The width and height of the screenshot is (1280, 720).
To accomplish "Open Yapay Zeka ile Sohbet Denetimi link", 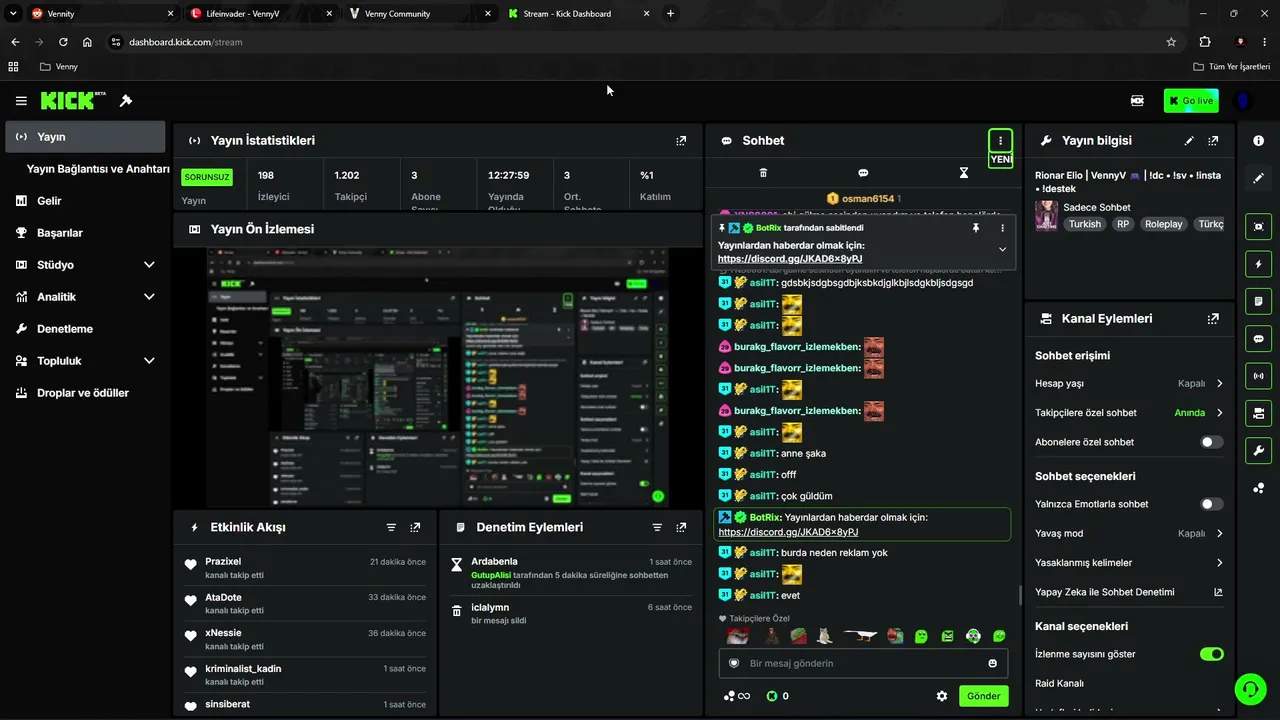I will click(x=1129, y=592).
